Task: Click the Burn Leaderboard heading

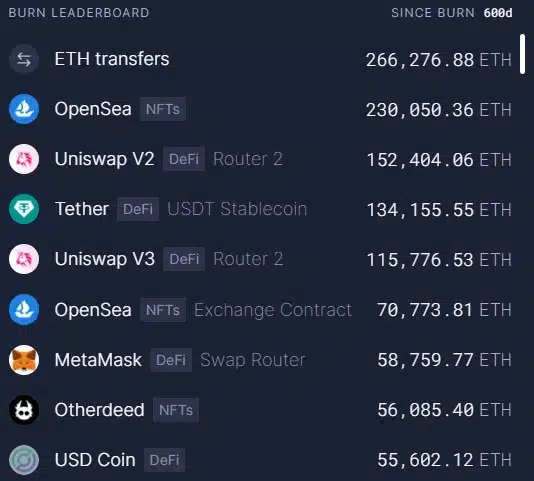Action: click(x=79, y=13)
